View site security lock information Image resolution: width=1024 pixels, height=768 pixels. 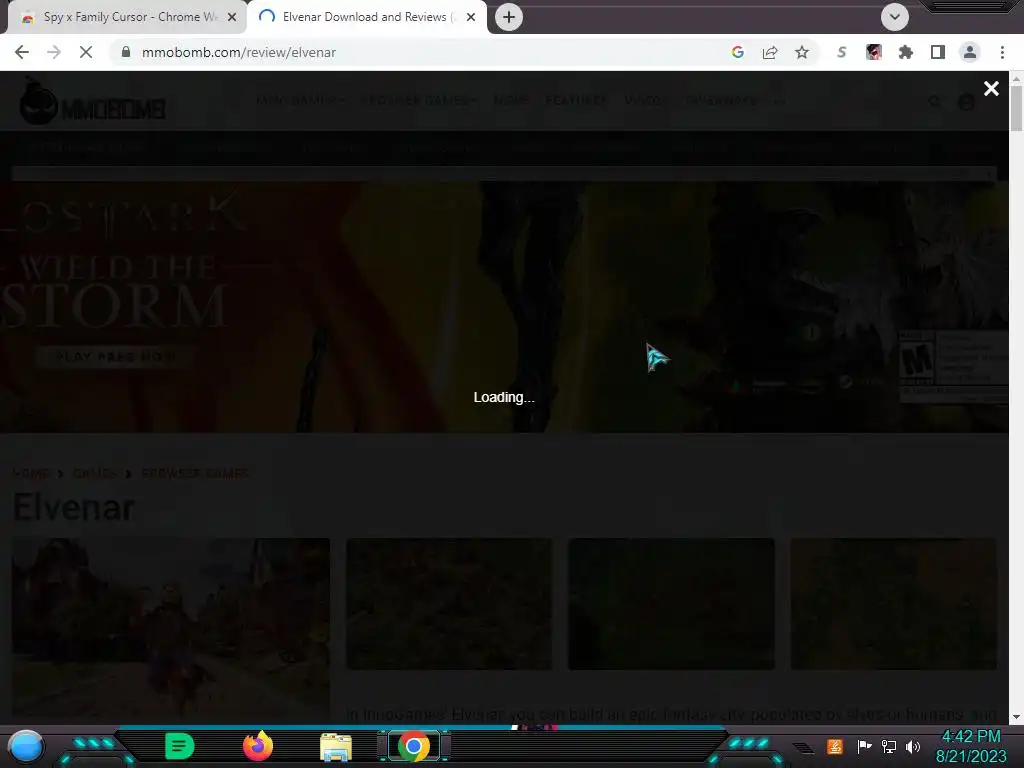click(x=126, y=52)
